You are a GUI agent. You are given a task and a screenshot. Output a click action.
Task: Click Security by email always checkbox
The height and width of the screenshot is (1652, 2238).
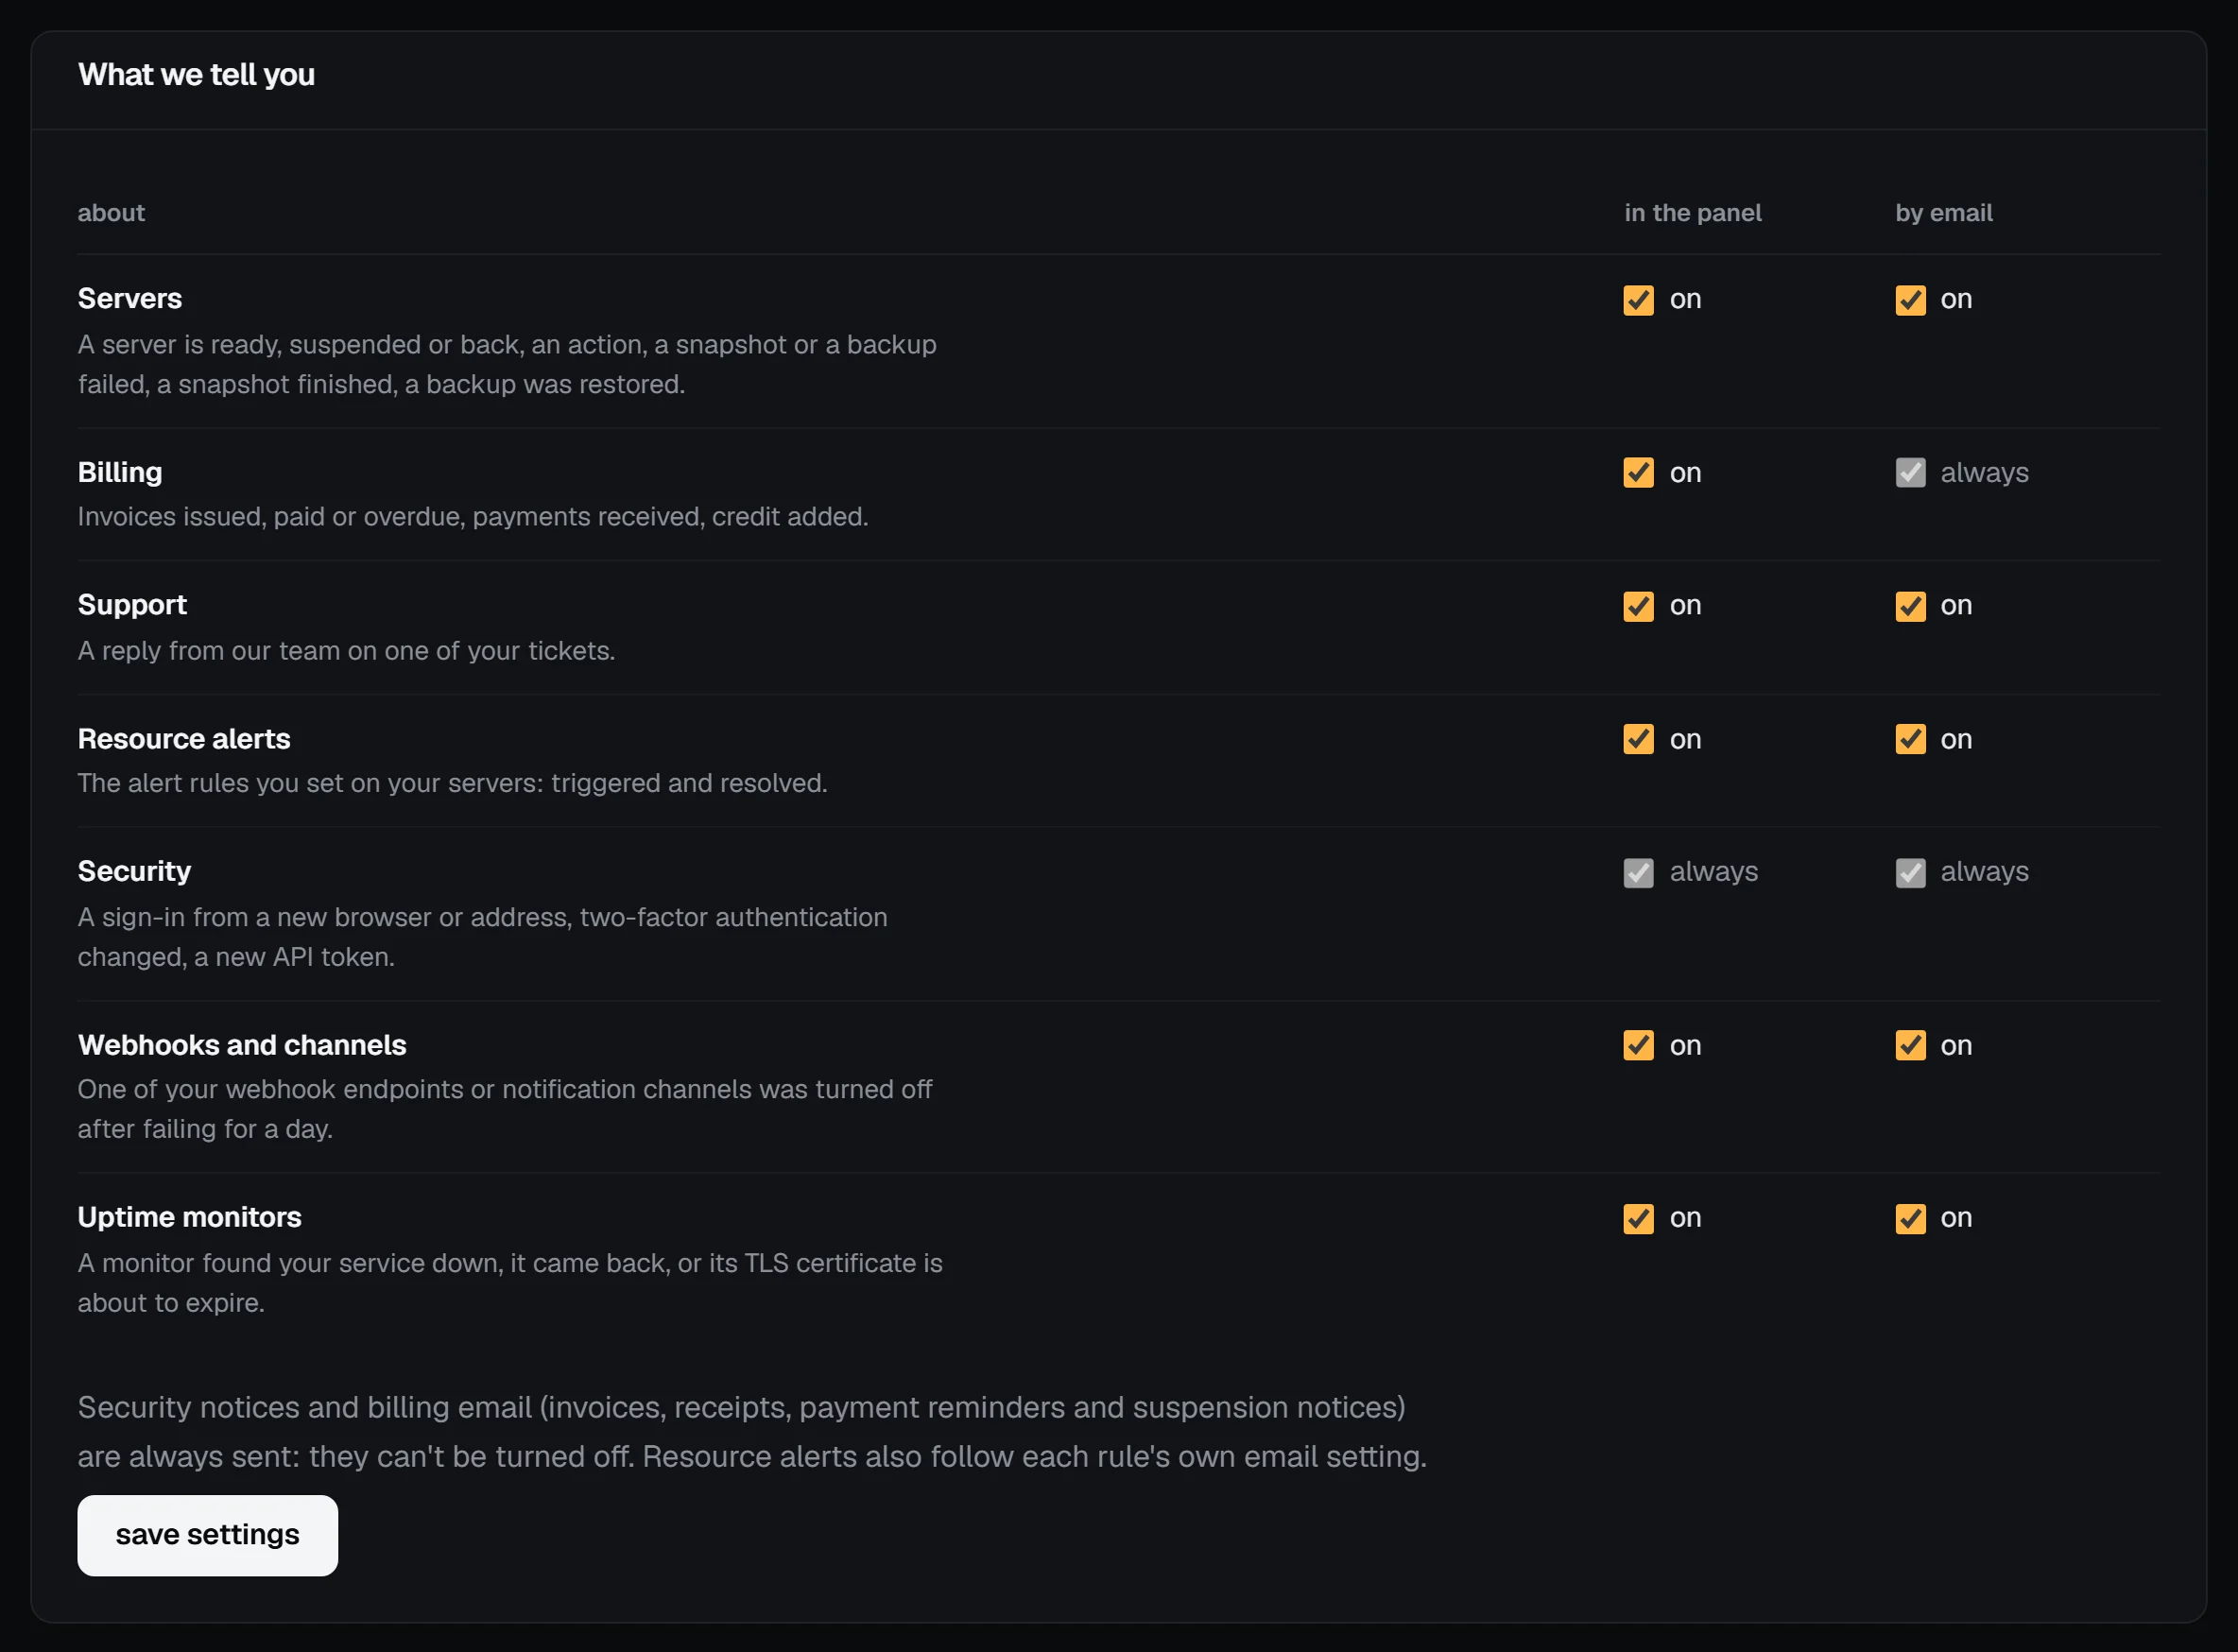pos(1910,873)
